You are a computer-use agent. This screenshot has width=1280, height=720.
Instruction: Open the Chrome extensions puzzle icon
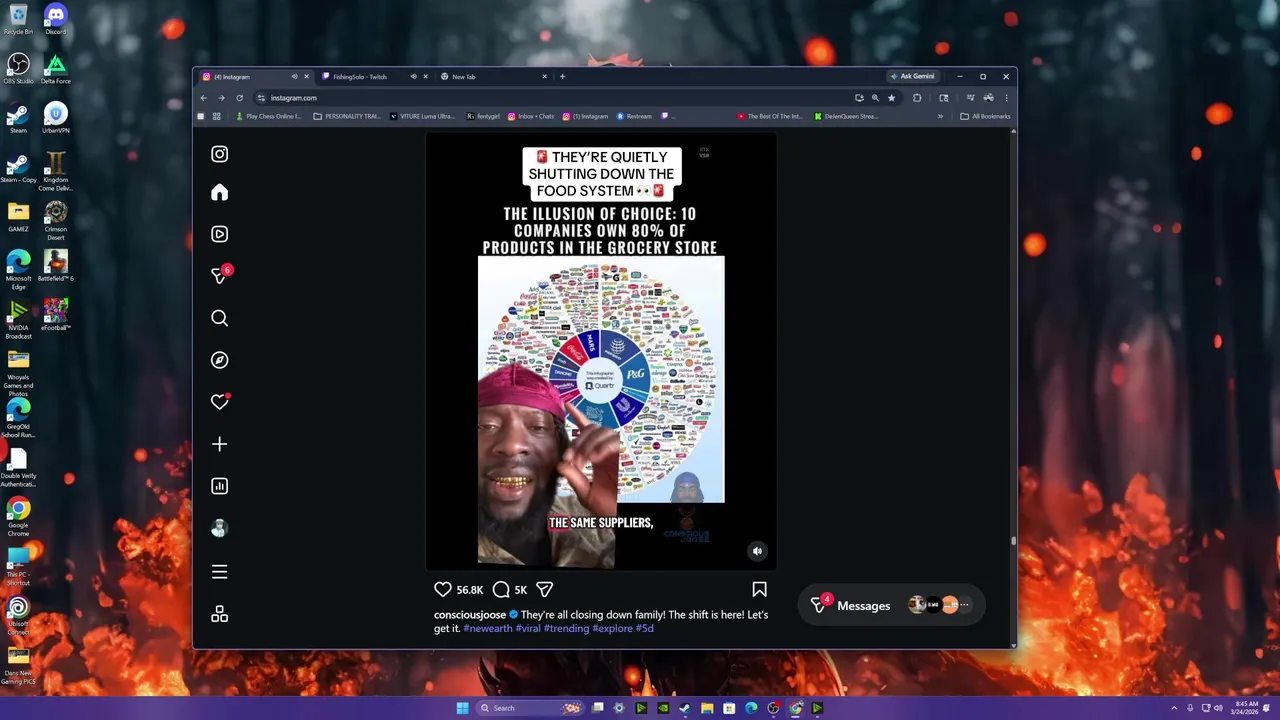pyautogui.click(x=917, y=98)
